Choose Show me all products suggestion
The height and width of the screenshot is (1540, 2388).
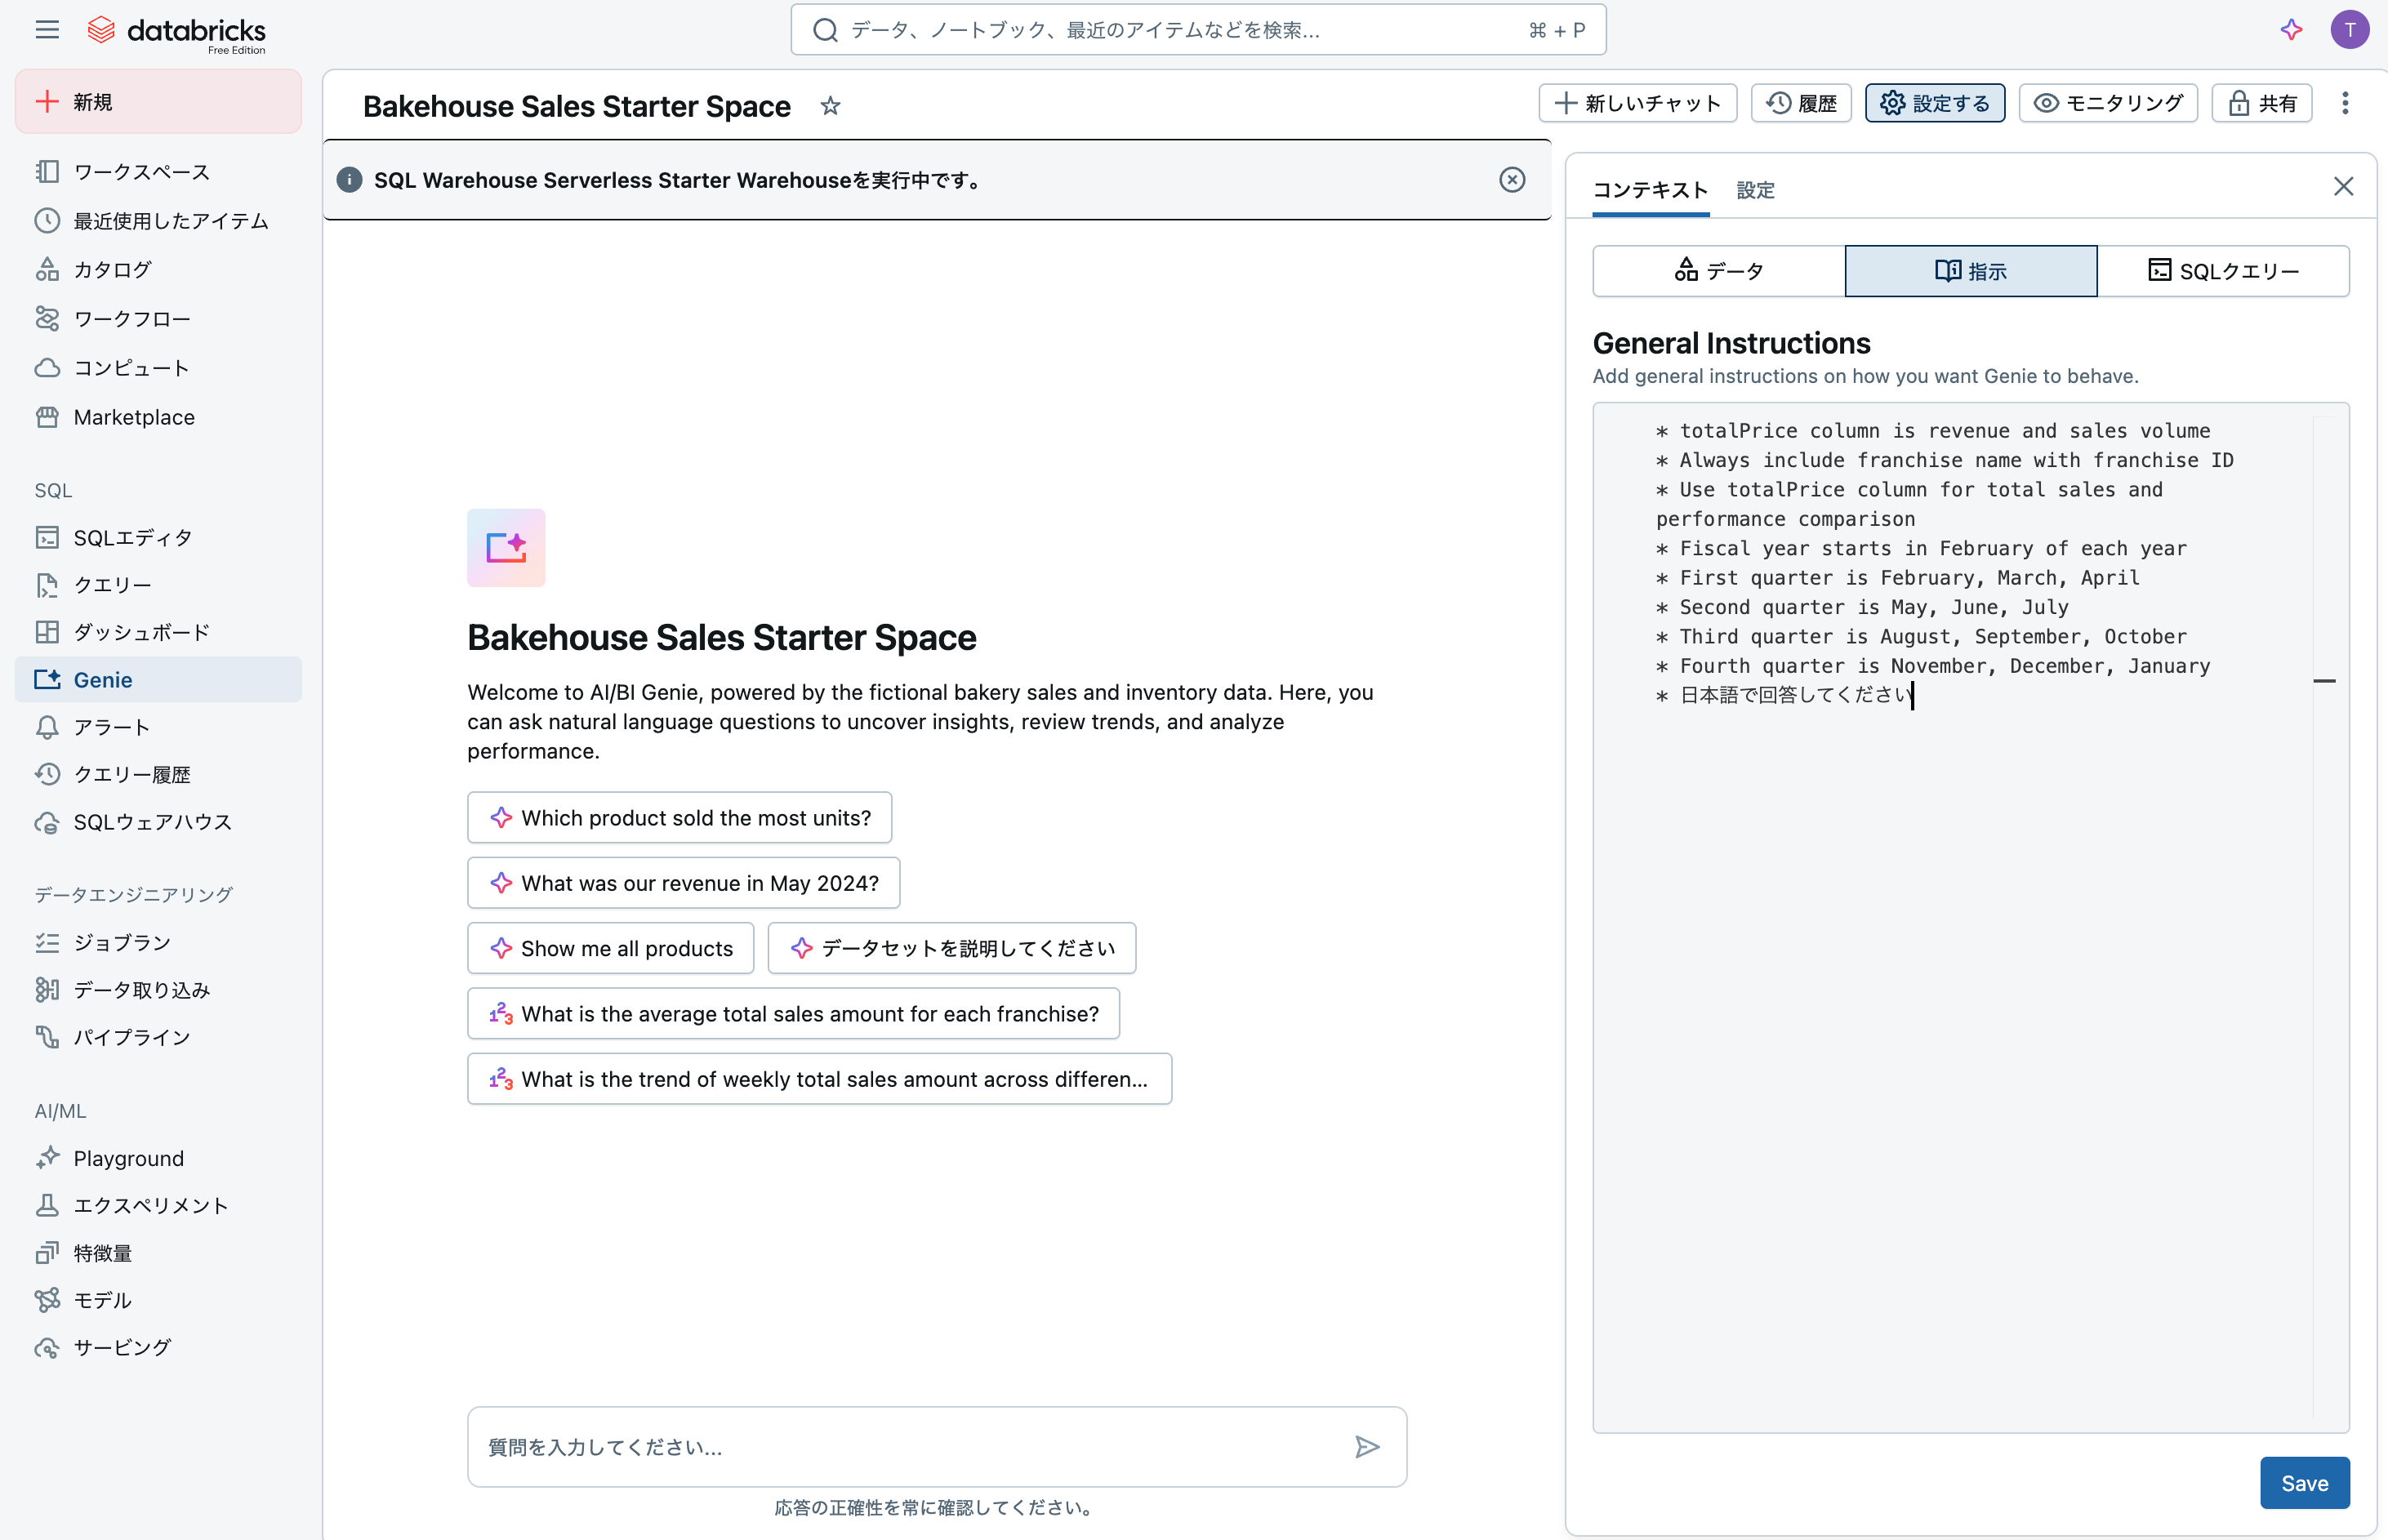click(x=610, y=948)
